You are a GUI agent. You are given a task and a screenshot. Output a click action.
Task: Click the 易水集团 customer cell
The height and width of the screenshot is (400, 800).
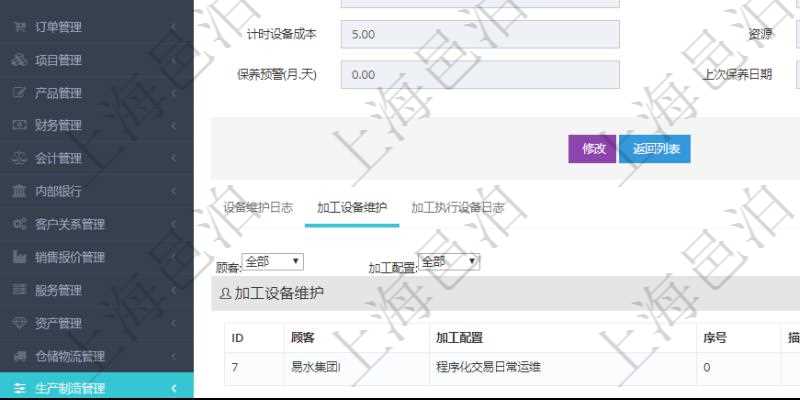357,367
